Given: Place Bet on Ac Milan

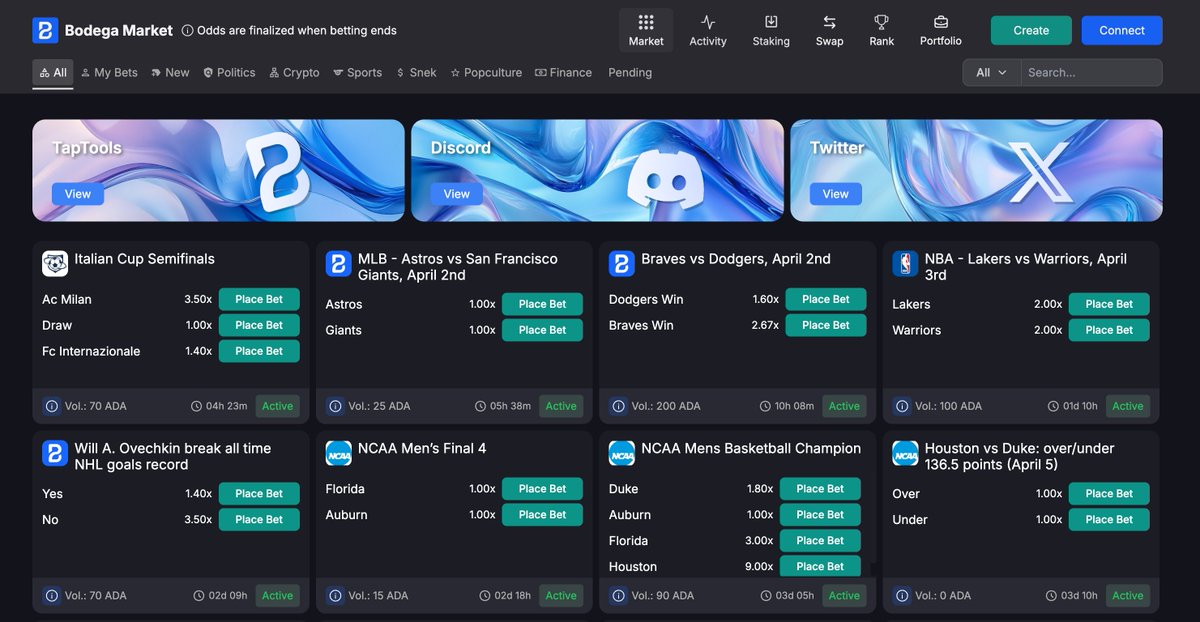Looking at the screenshot, I should coord(259,299).
